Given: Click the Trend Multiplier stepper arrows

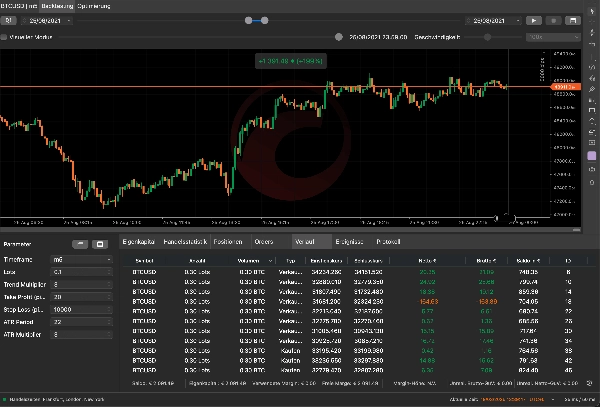Looking at the screenshot, I should (x=109, y=285).
